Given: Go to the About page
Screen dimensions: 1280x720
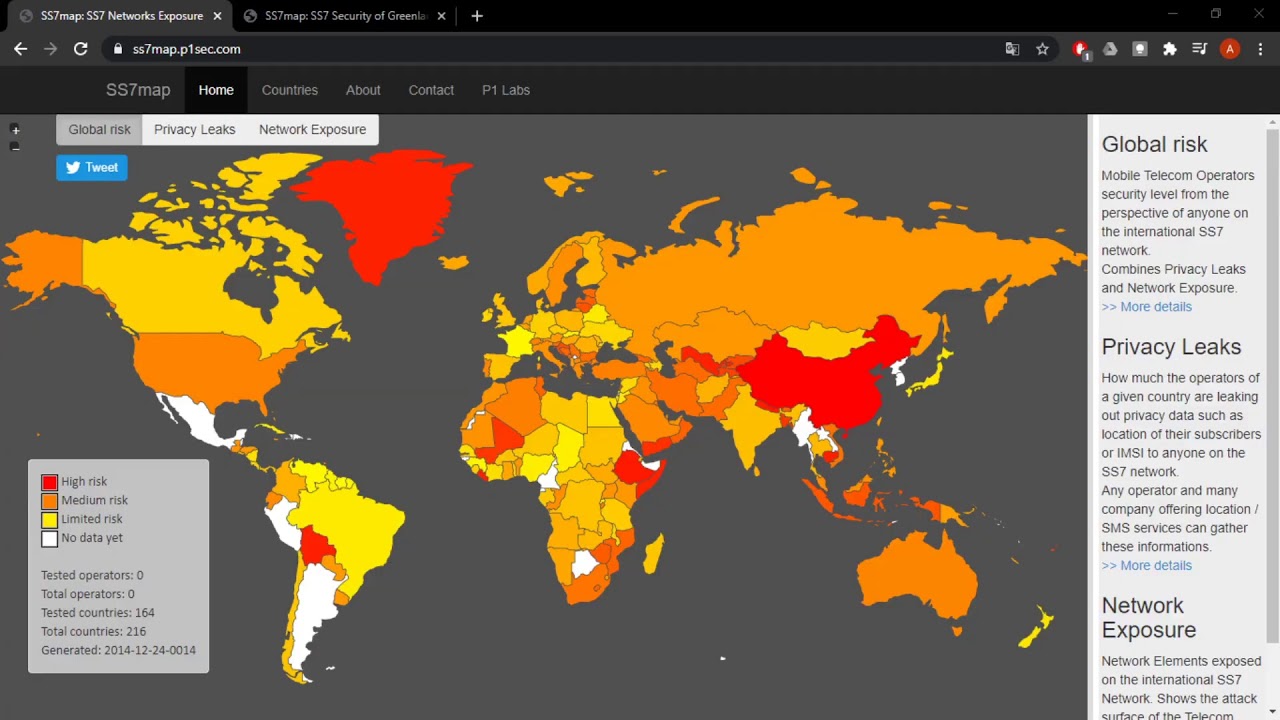Looking at the screenshot, I should [363, 90].
